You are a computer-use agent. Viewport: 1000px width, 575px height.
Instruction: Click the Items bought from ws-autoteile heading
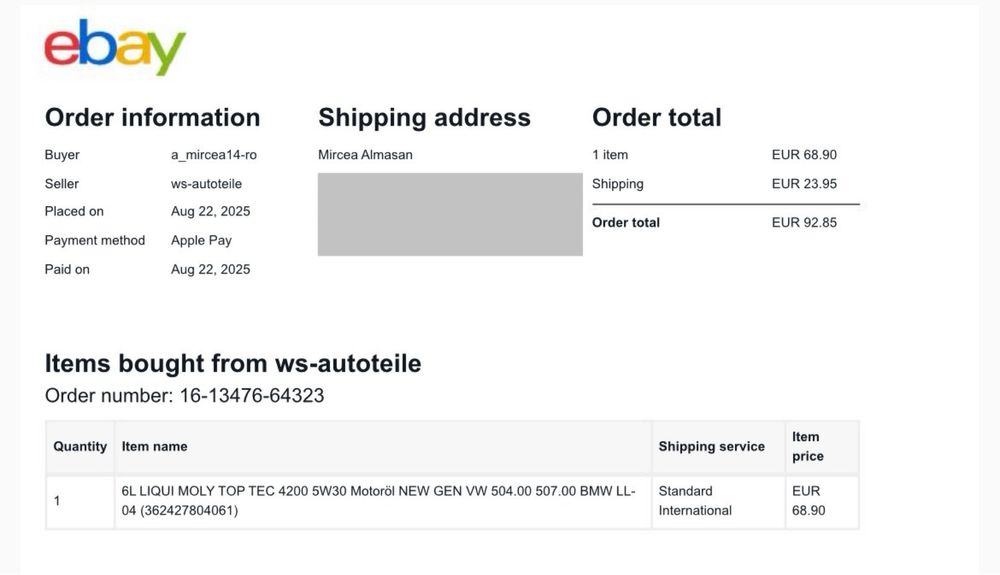233,363
